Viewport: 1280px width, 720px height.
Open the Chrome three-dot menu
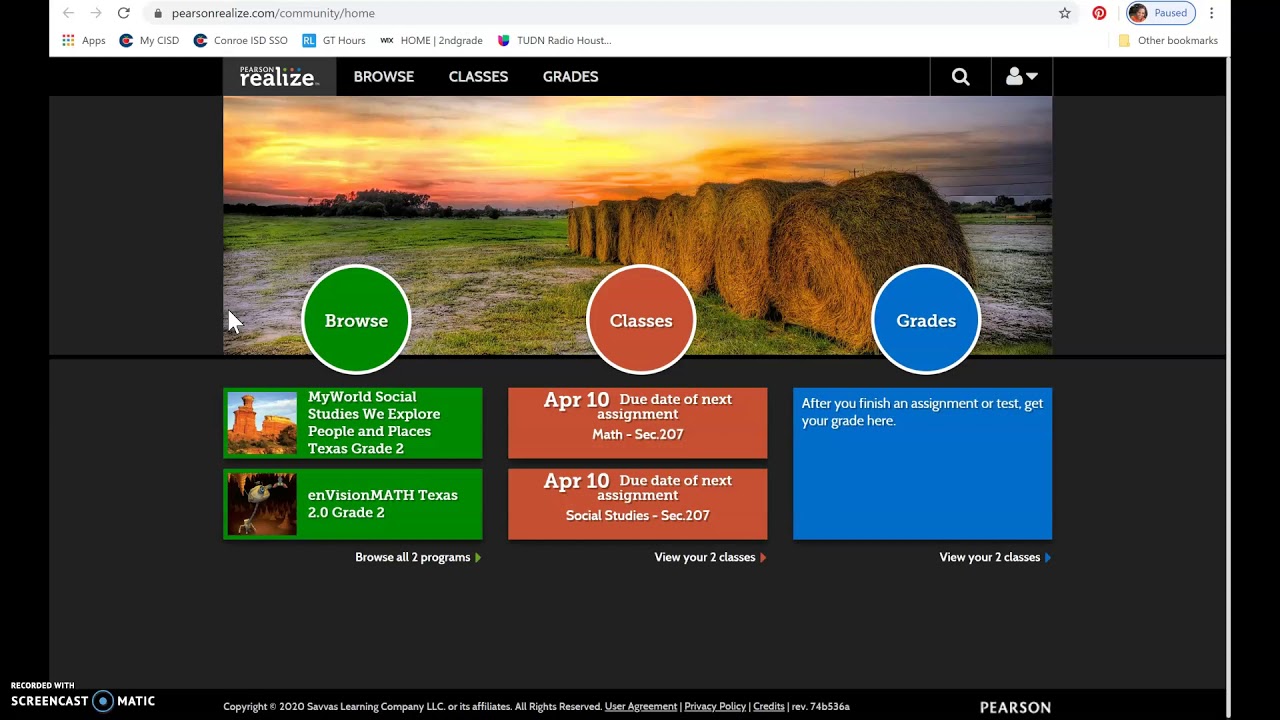[1211, 13]
